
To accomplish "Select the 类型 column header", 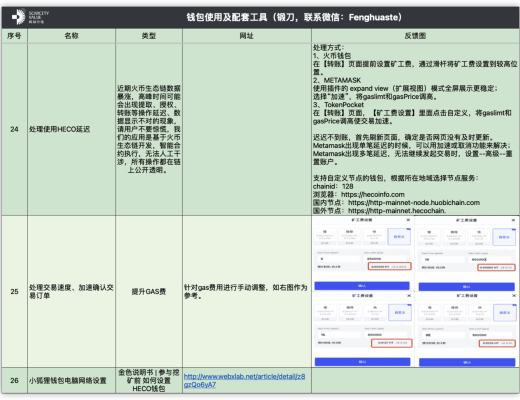I will [x=149, y=36].
